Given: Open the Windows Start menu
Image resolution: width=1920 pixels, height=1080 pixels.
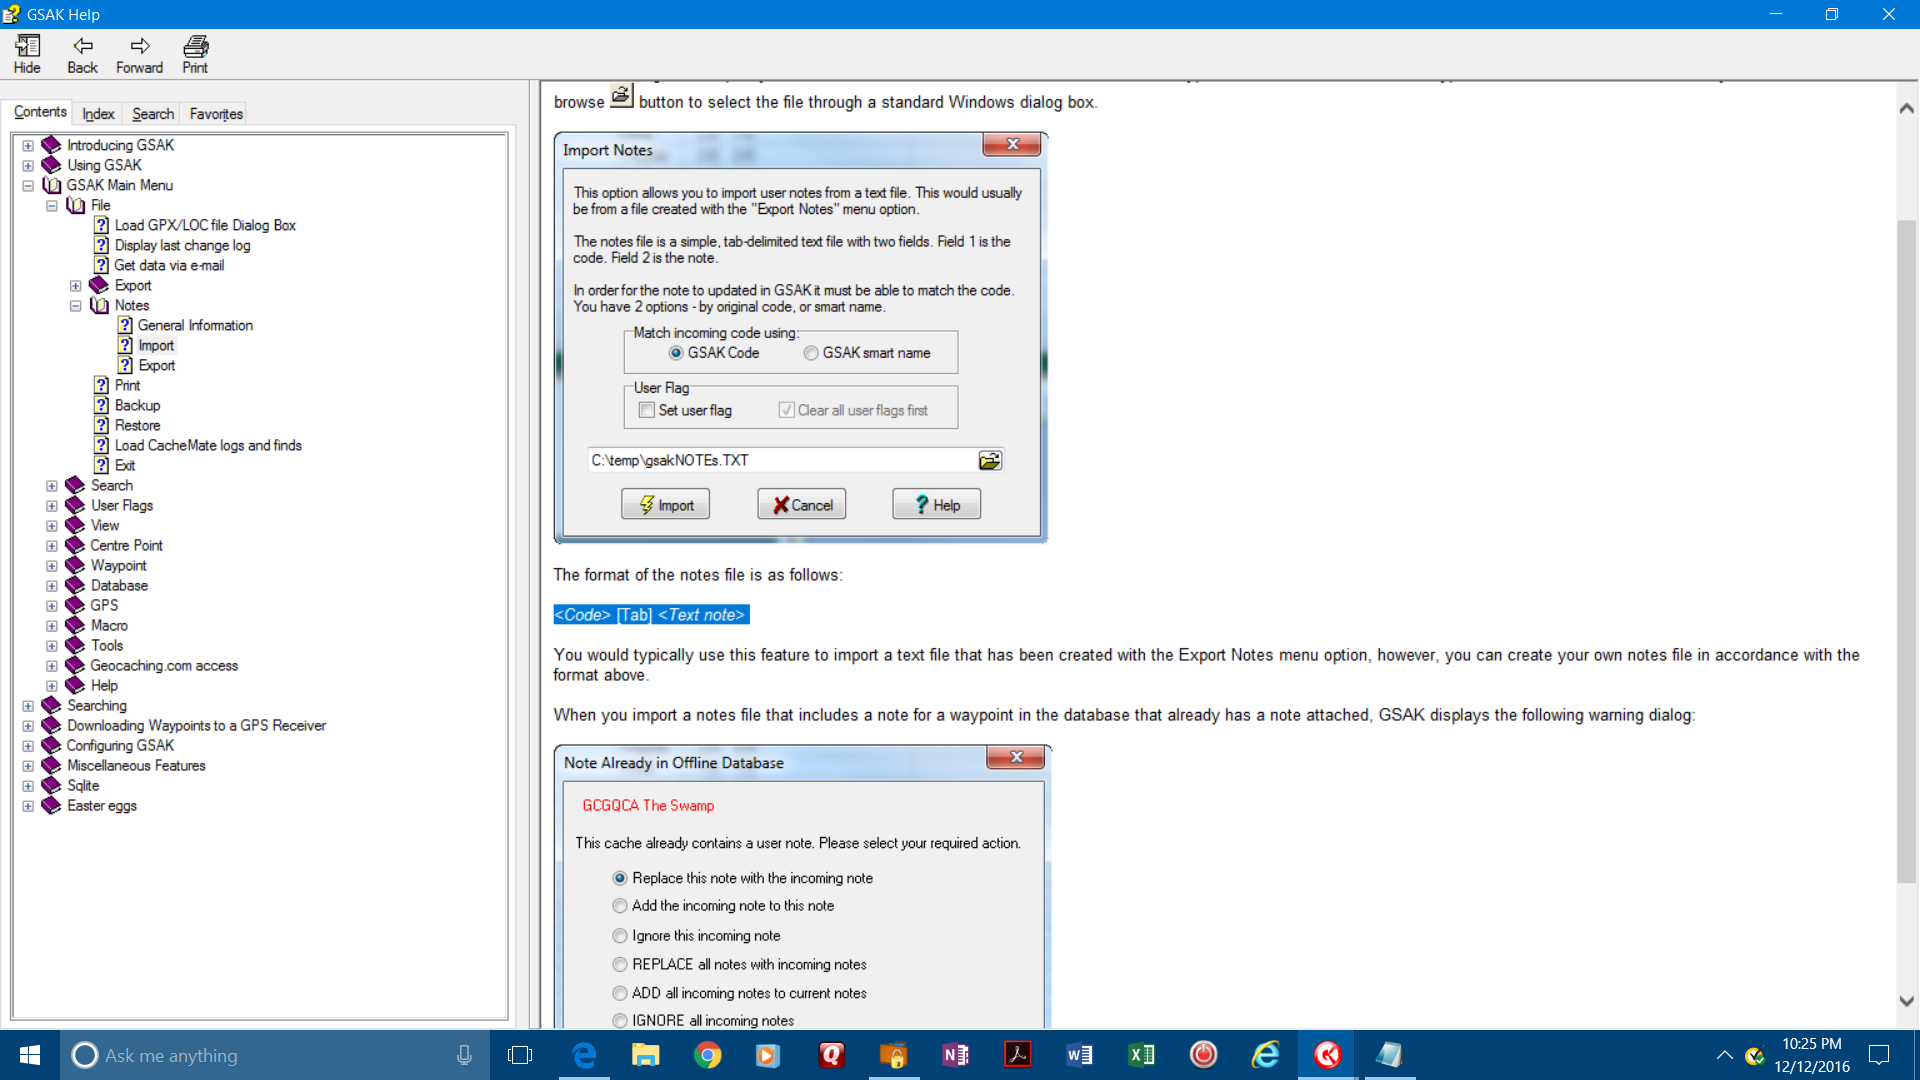Looking at the screenshot, I should pyautogui.click(x=30, y=1055).
